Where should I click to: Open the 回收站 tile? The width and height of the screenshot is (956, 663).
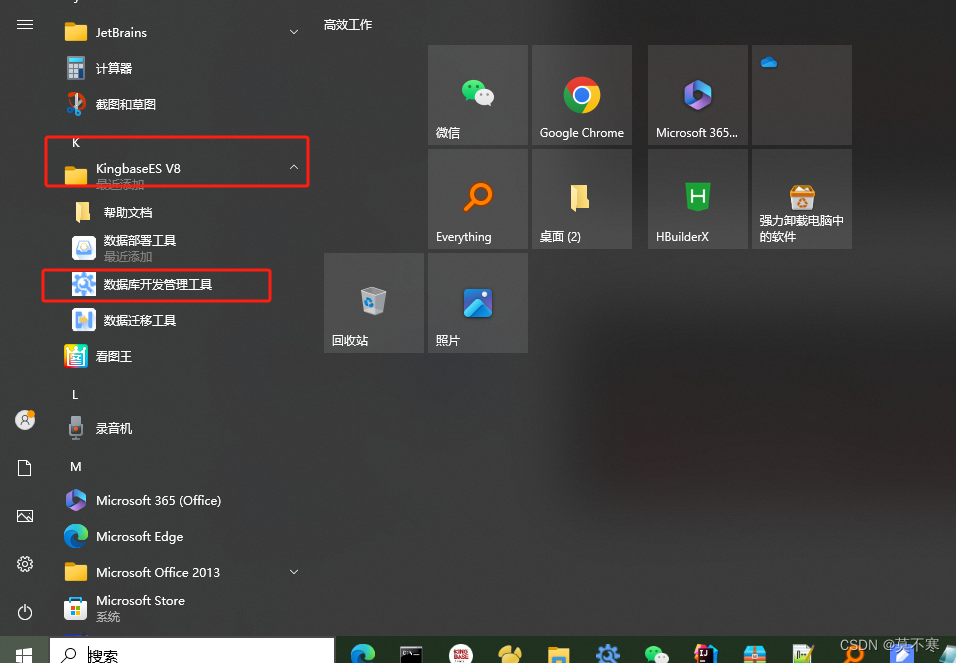[374, 303]
